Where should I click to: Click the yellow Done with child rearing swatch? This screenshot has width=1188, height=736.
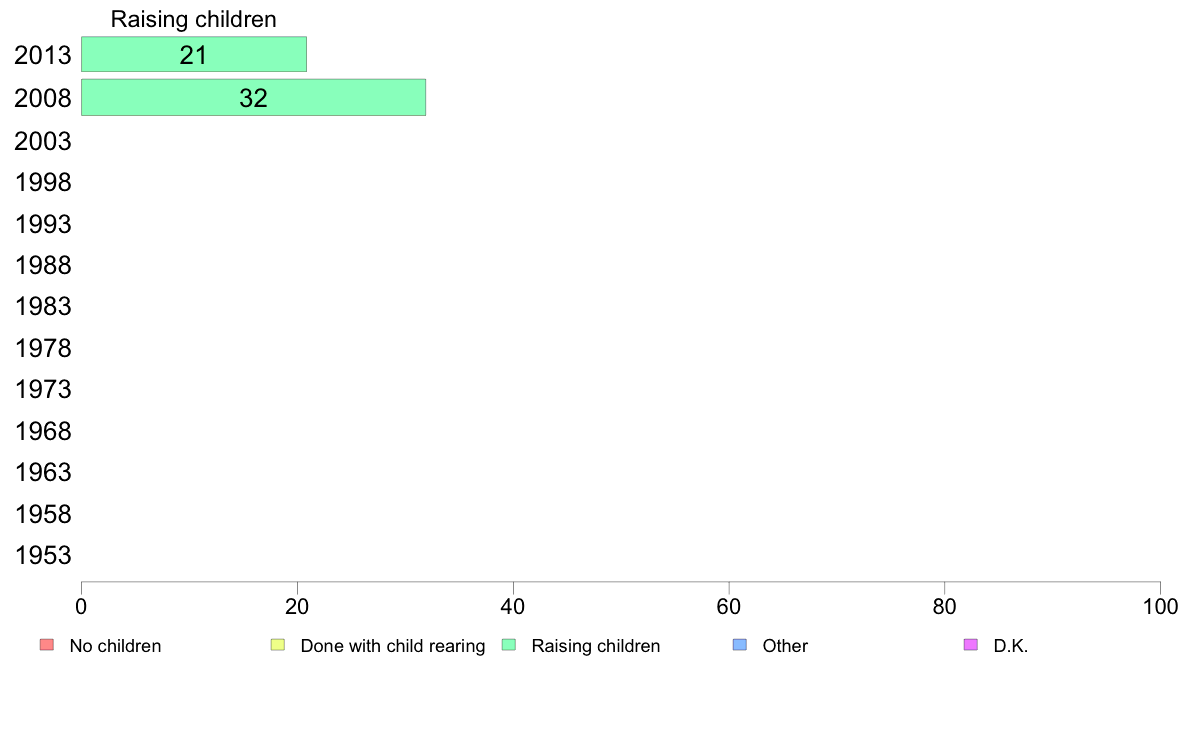click(278, 645)
